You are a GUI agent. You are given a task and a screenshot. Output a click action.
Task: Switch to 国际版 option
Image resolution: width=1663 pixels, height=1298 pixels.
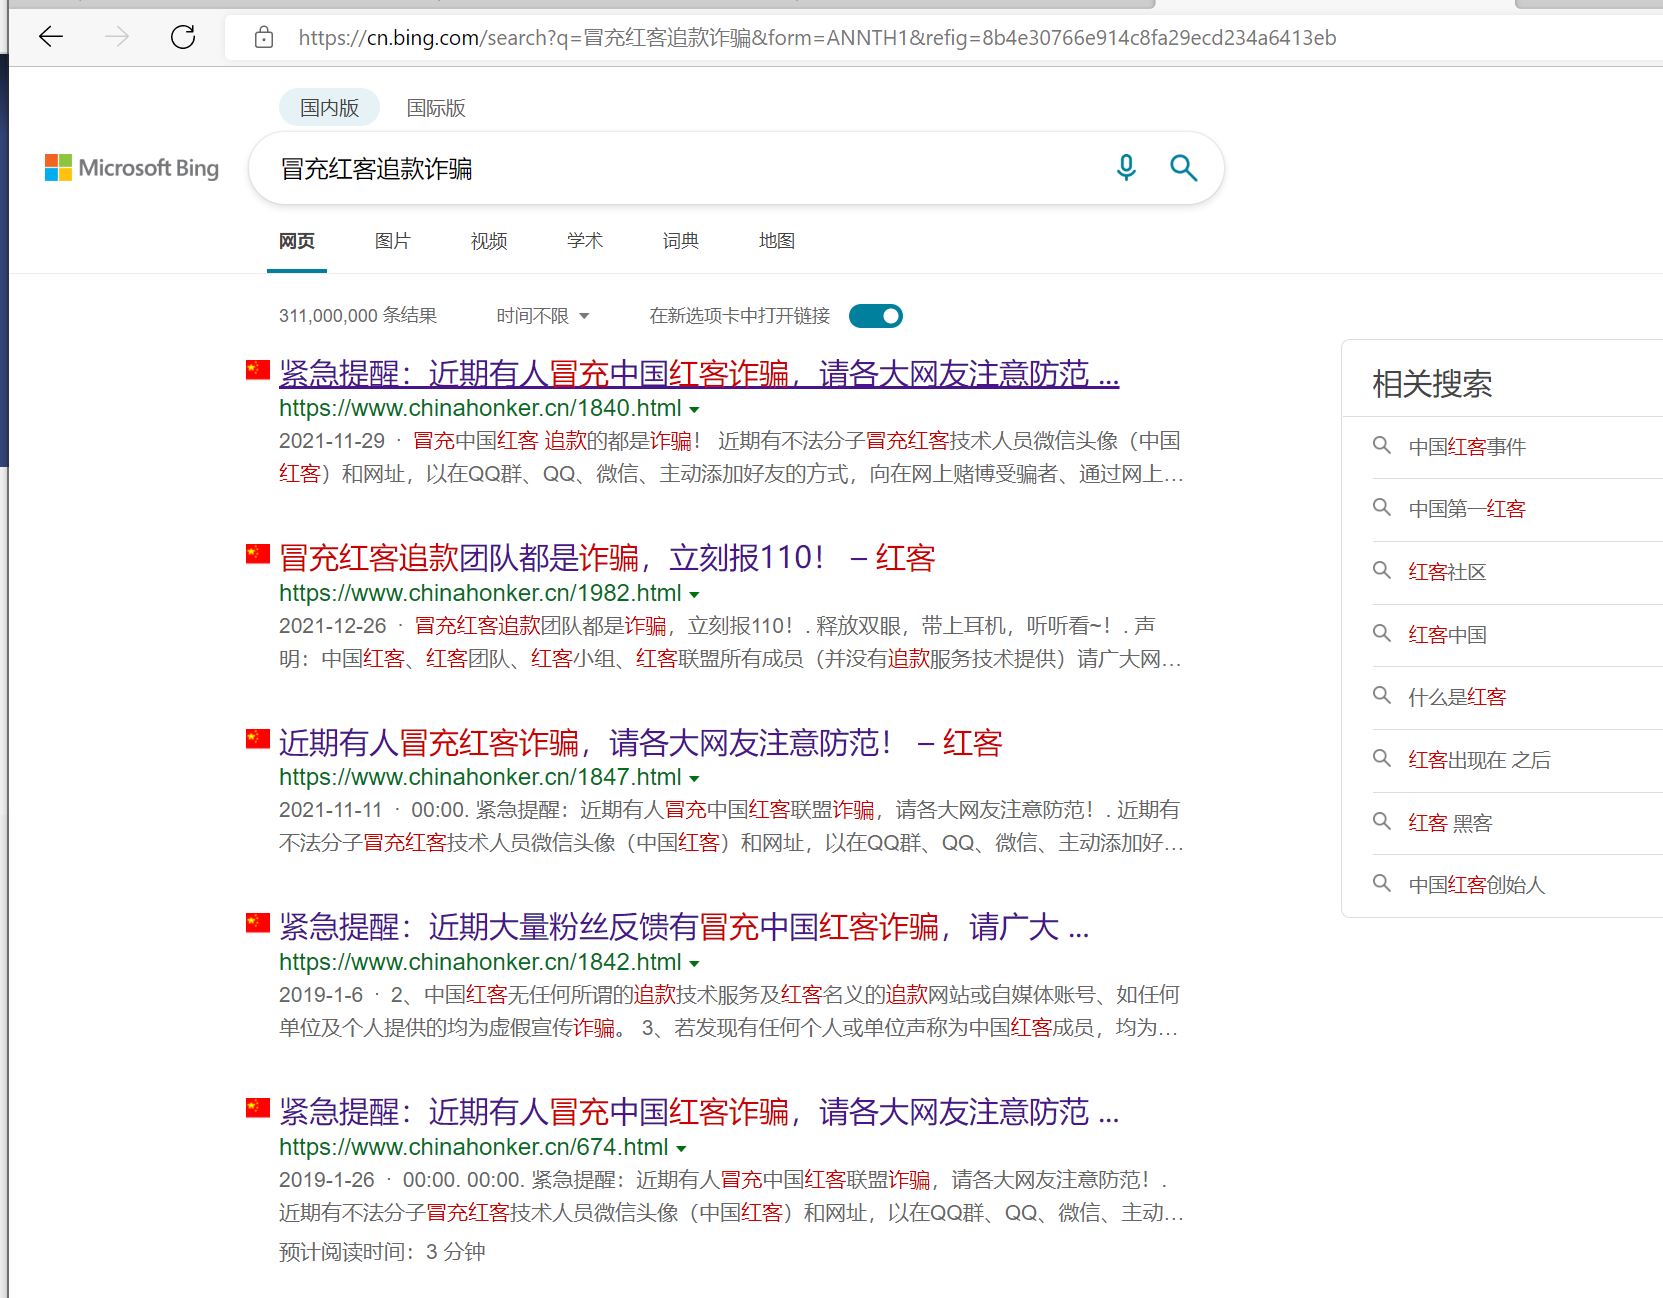[x=436, y=108]
